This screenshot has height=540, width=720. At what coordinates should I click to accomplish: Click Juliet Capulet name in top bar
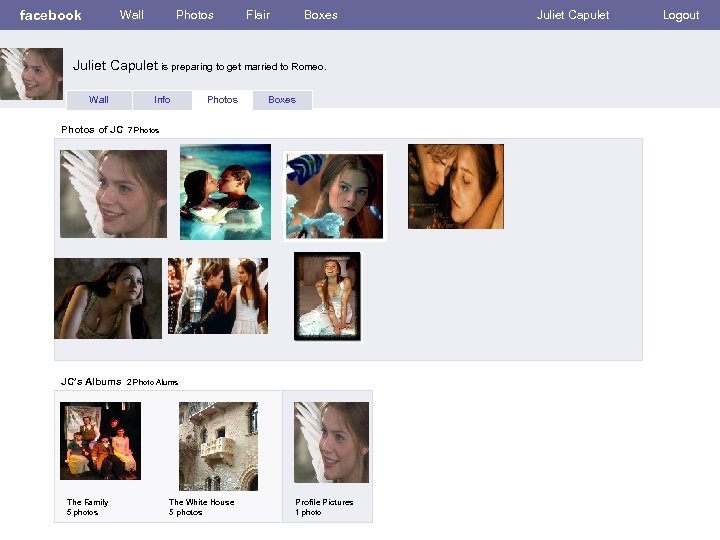pos(573,15)
